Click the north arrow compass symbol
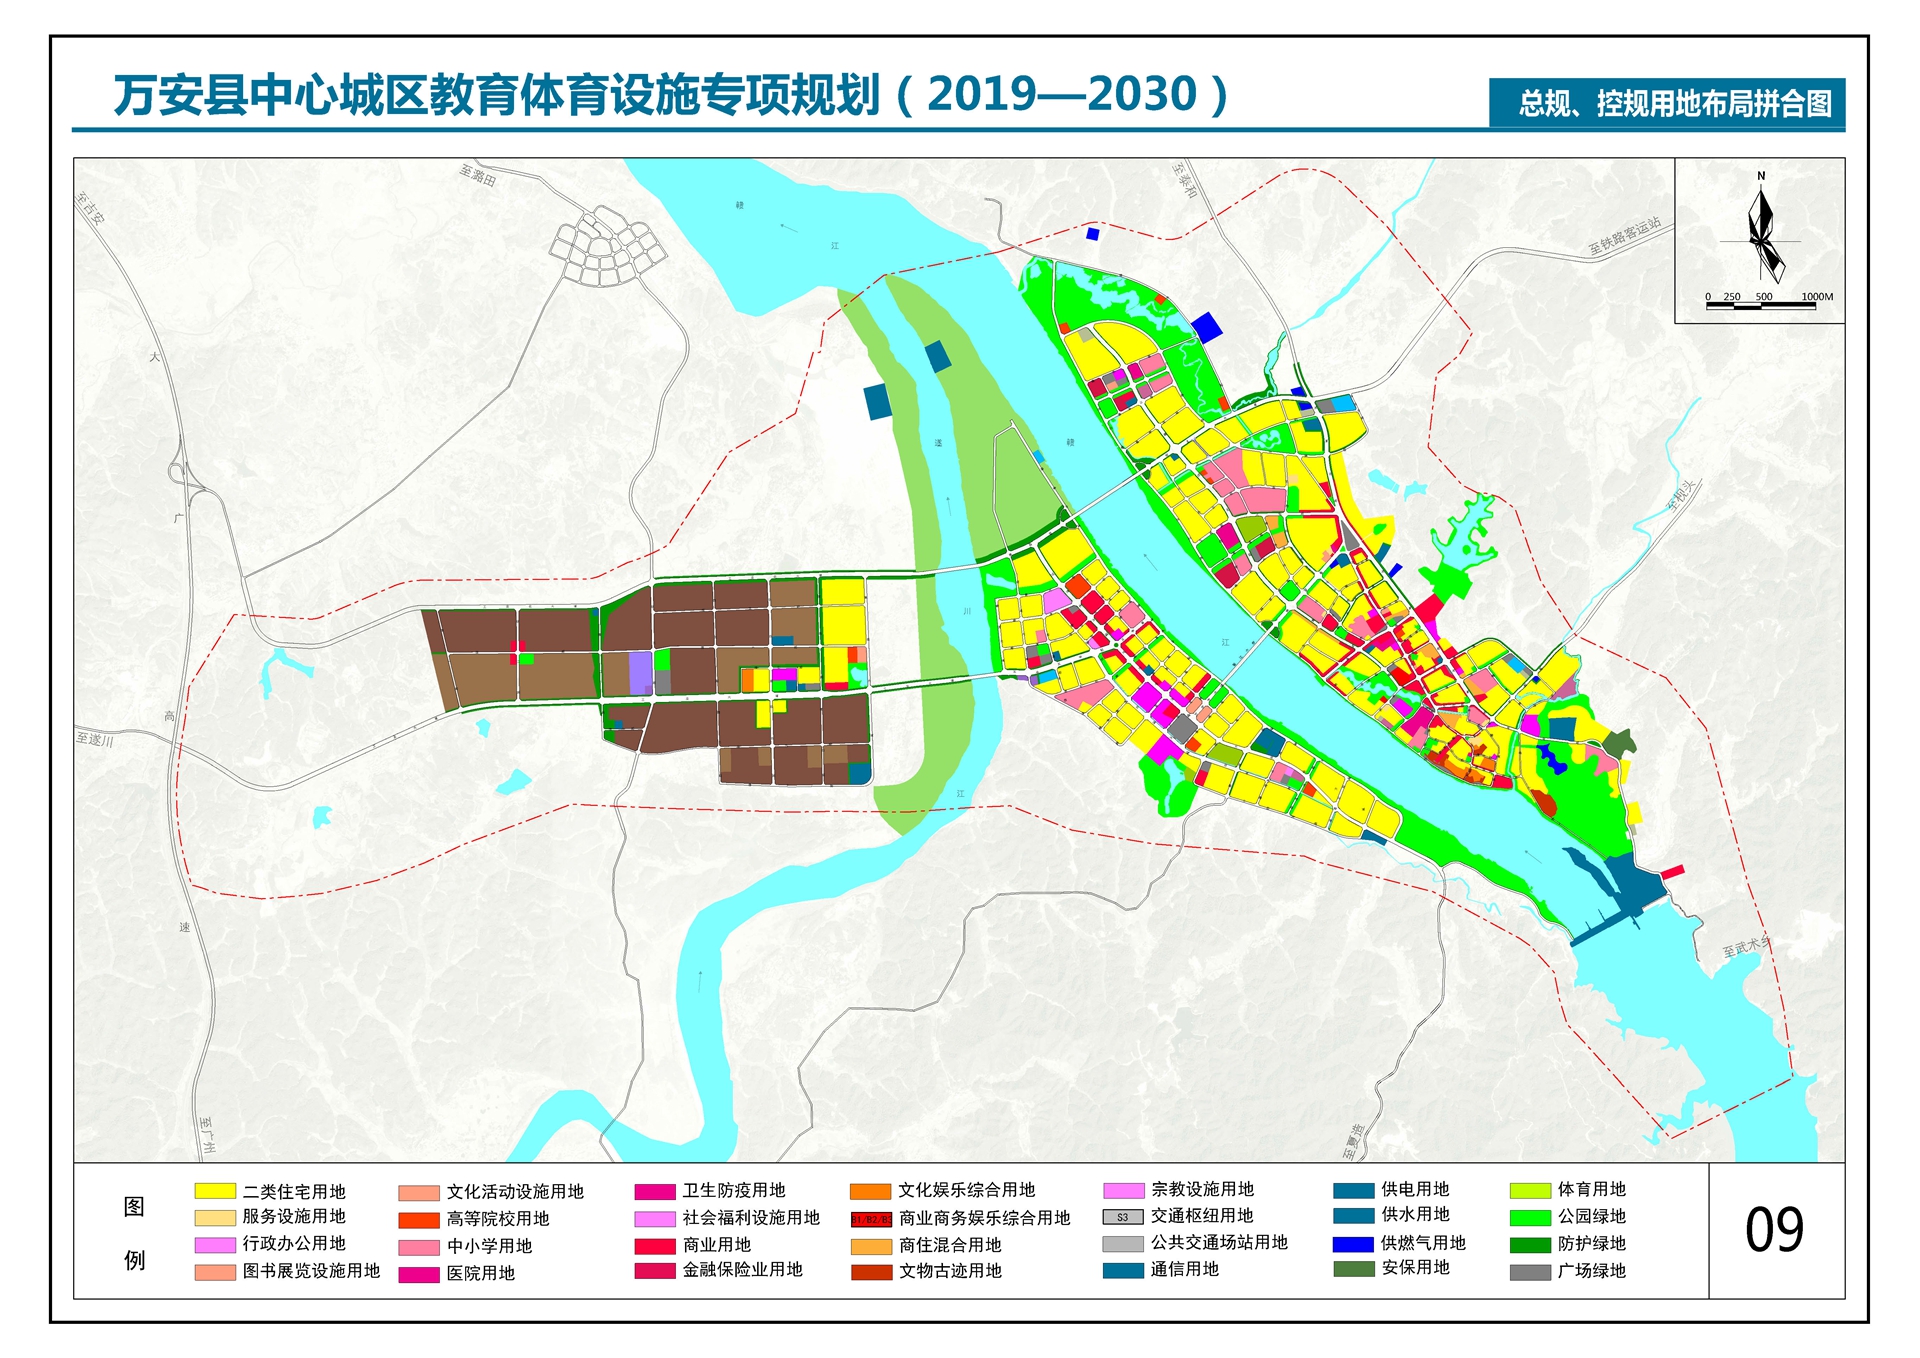1920x1358 pixels. pyautogui.click(x=1763, y=236)
